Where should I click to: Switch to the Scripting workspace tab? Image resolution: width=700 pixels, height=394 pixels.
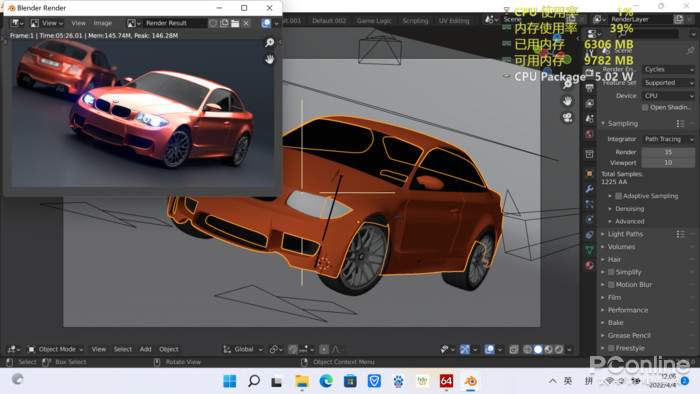pyautogui.click(x=415, y=21)
